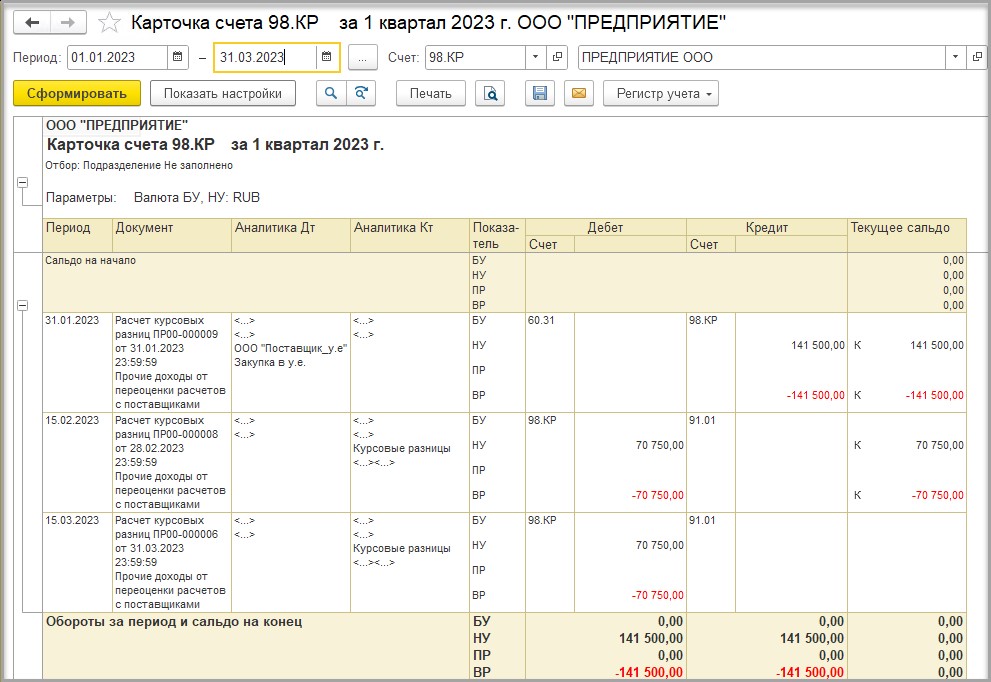This screenshot has height=682, width=991.
Task: Collapse the transaction rows group
Action: pyautogui.click(x=22, y=306)
